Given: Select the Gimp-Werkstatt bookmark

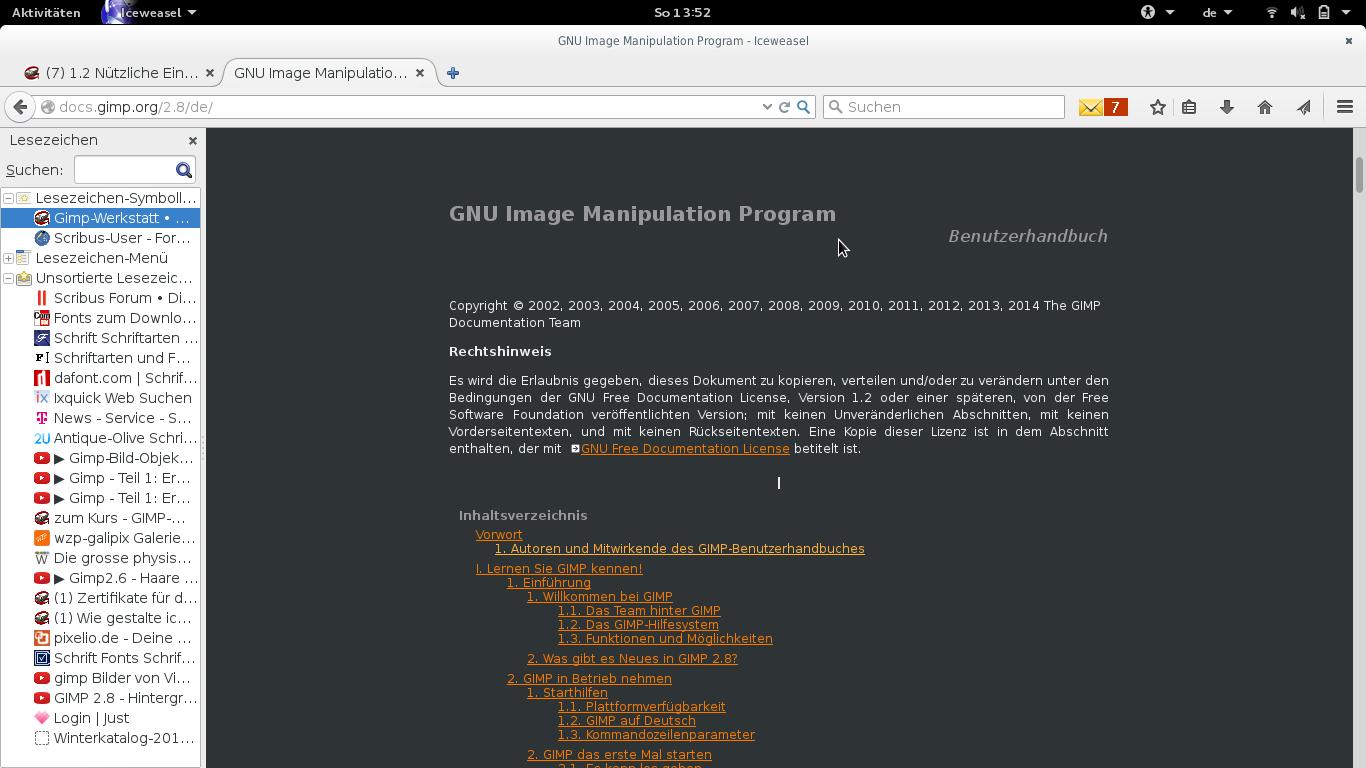Looking at the screenshot, I should point(100,218).
